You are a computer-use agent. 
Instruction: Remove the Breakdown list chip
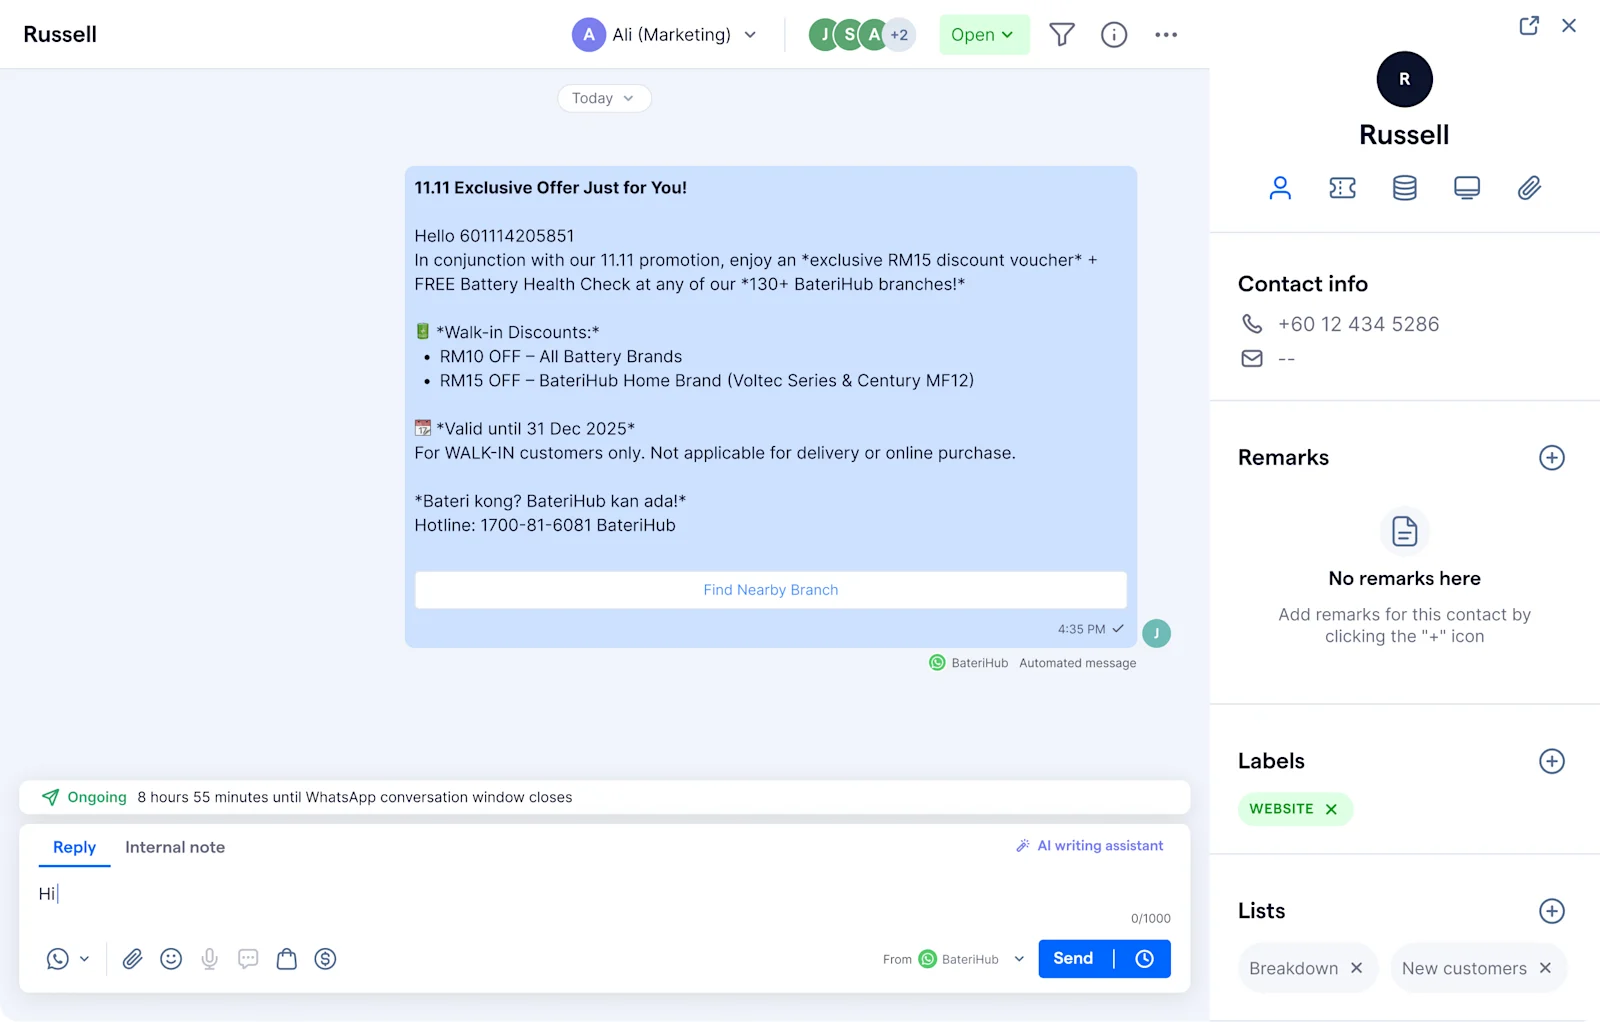[x=1357, y=968]
